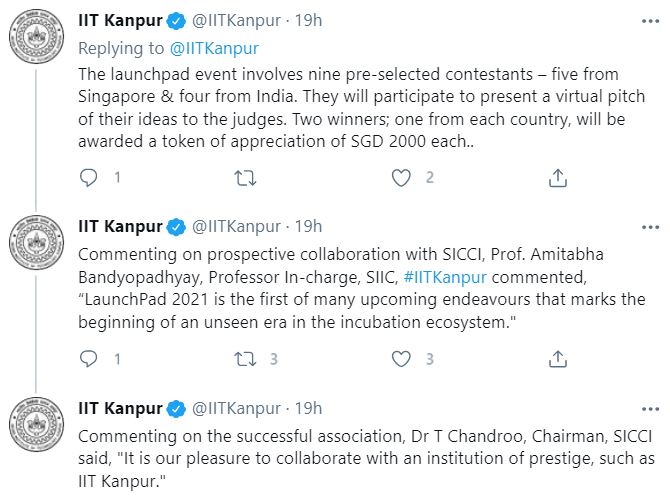670x498 pixels.
Task: Open the 19h timestamp of SICCI collaboration tweet
Action: click(309, 224)
